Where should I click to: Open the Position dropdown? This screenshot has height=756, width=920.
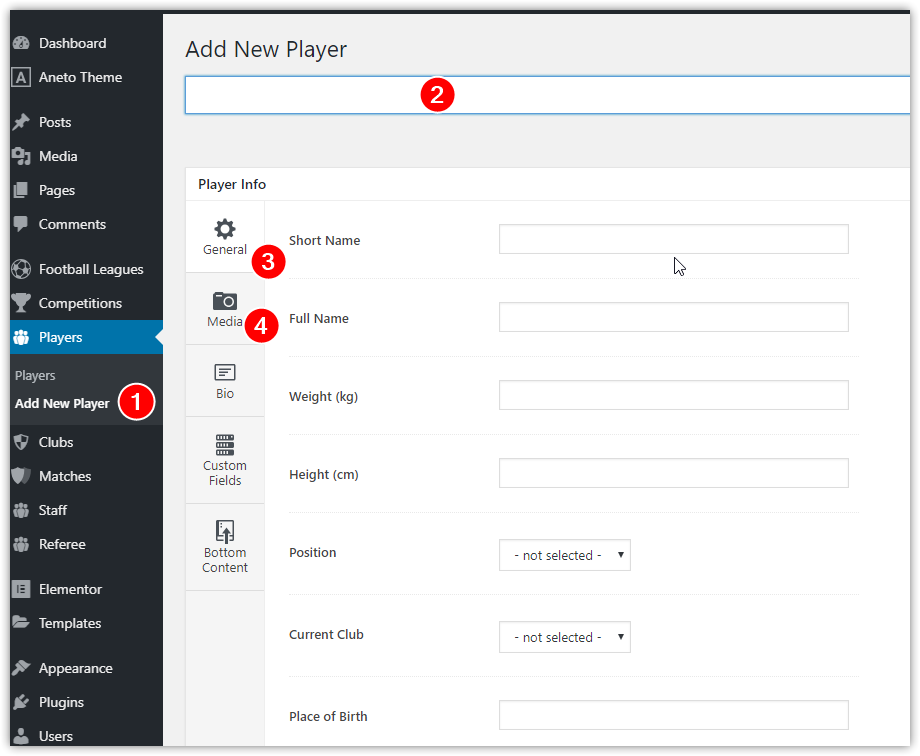(x=564, y=555)
